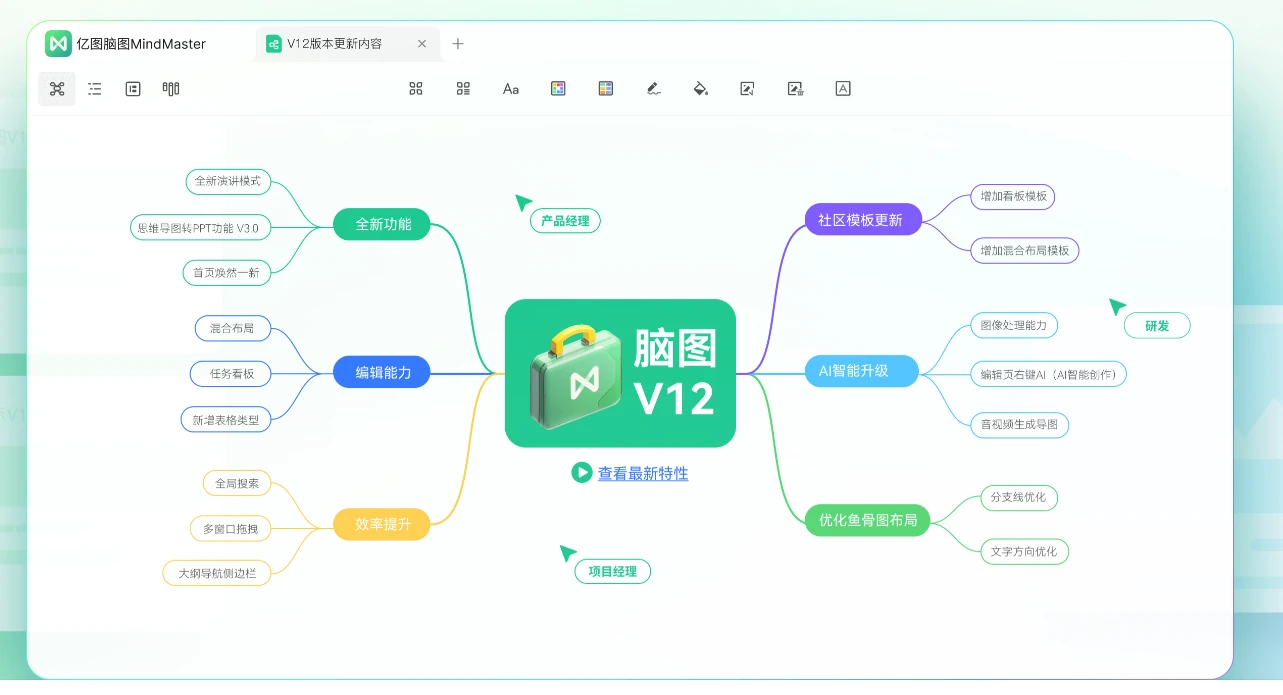
Task: Select the 全新功能 branch node
Action: [383, 224]
